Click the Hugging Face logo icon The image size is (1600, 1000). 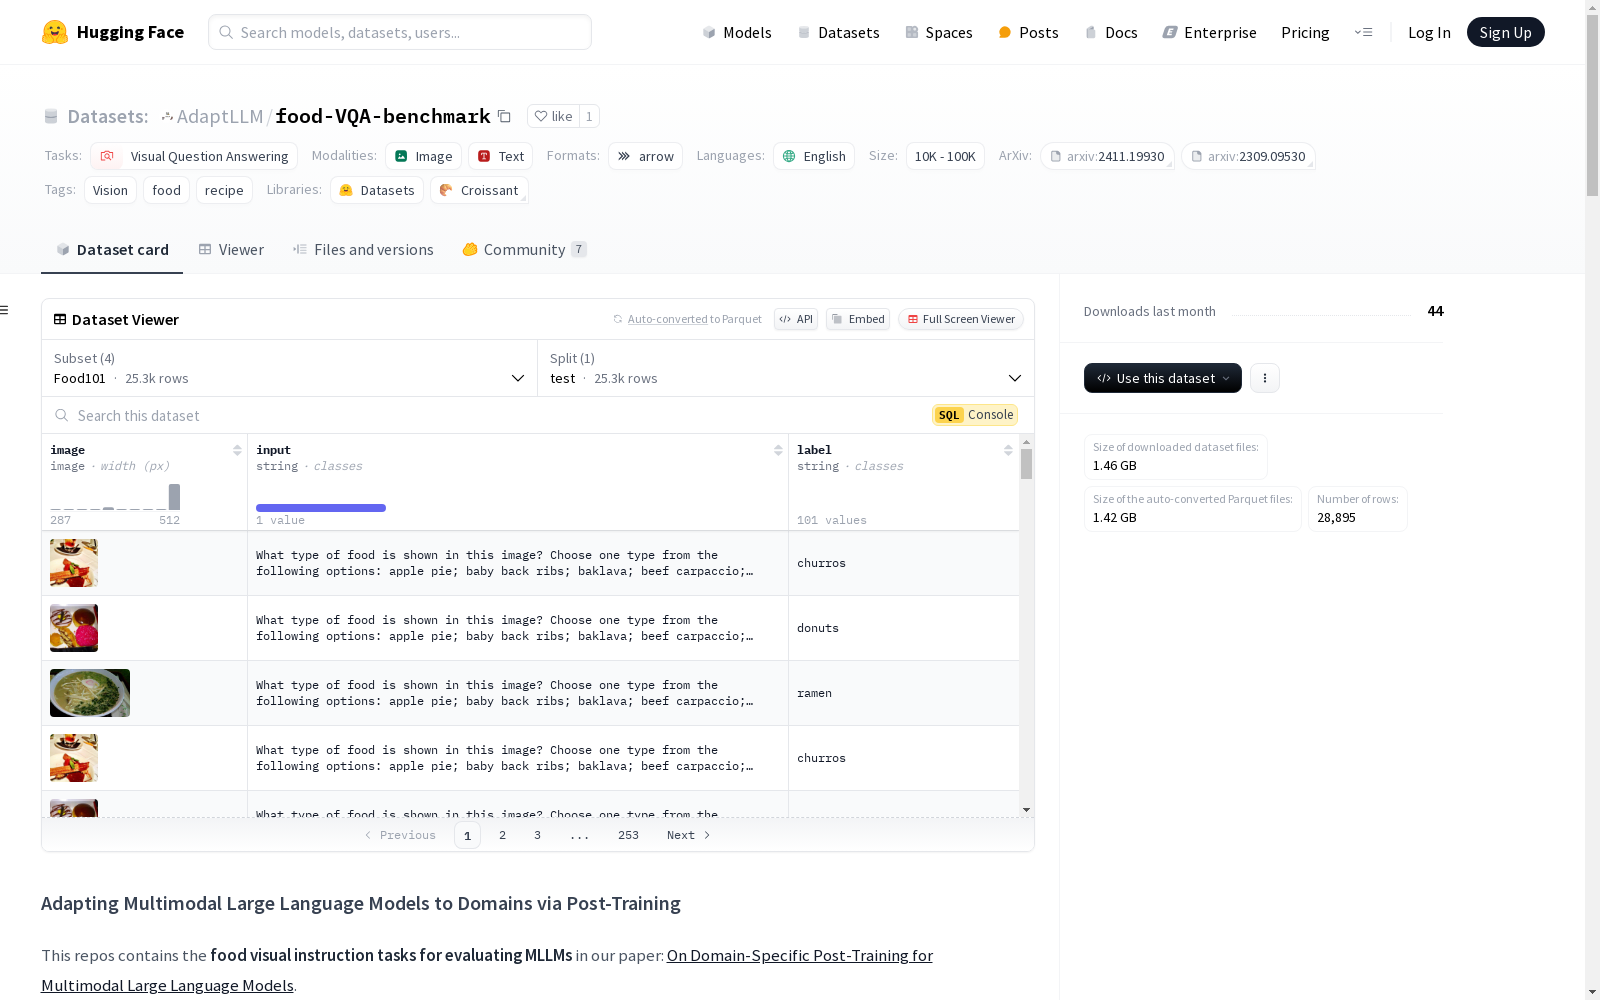tap(55, 32)
